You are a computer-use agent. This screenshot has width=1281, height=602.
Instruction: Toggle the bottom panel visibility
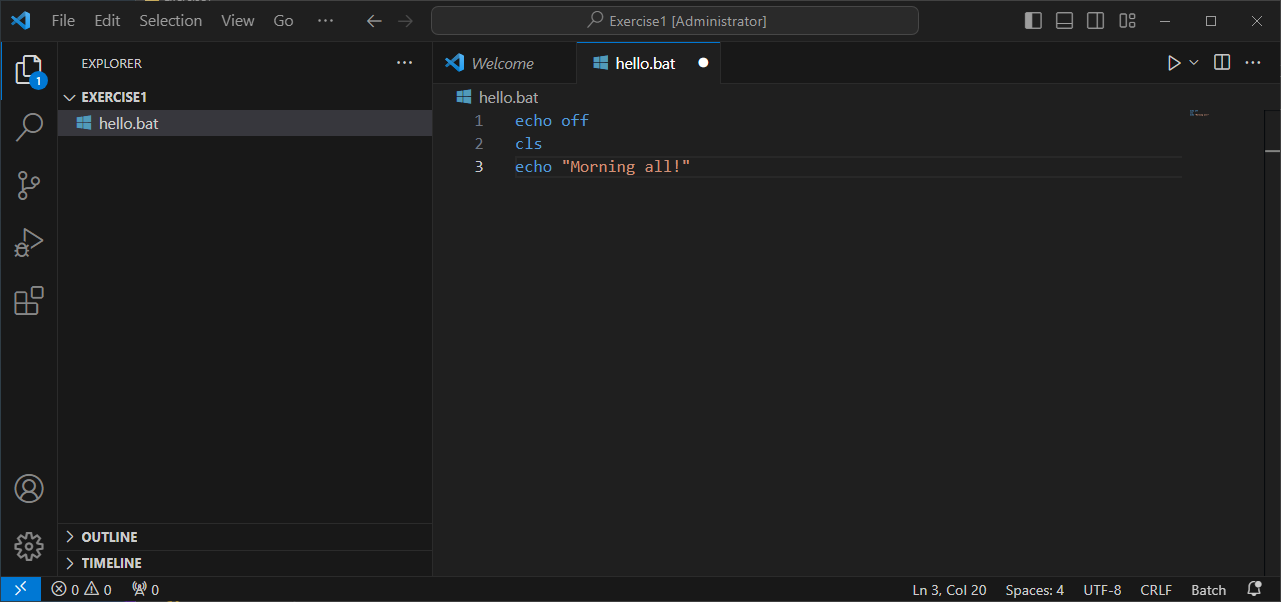click(x=1065, y=21)
